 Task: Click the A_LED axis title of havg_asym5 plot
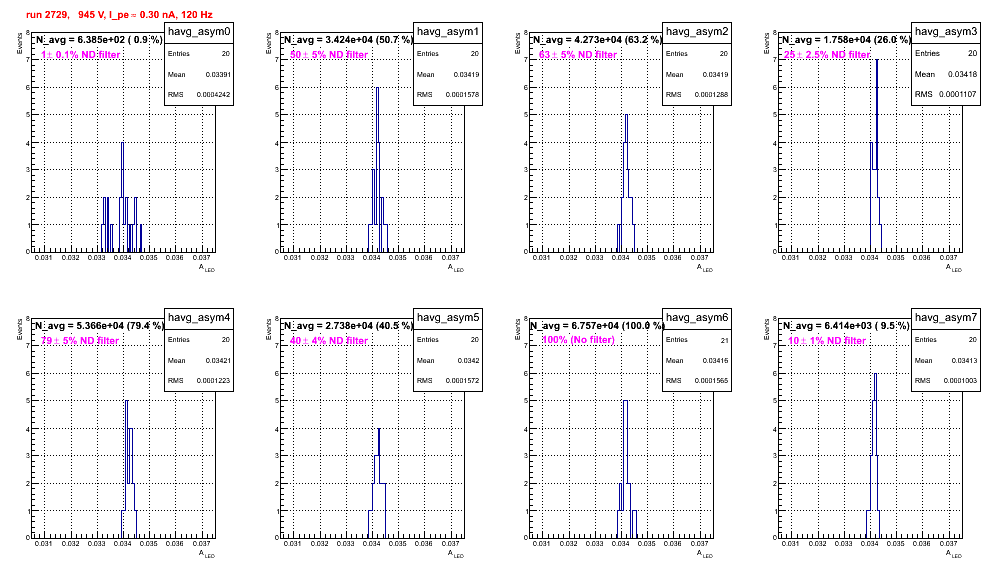[455, 554]
